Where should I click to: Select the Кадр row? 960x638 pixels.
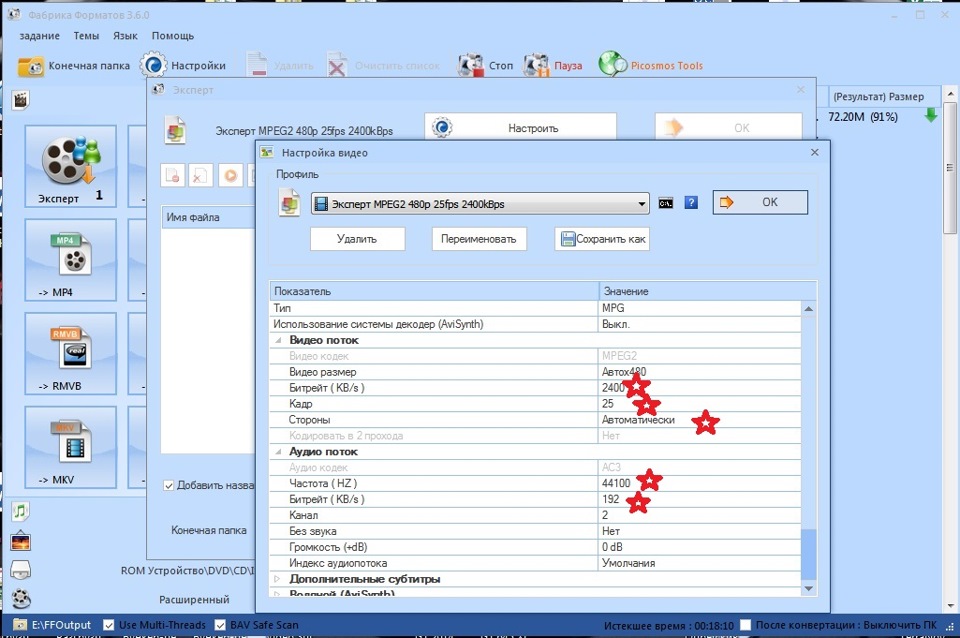(535, 403)
